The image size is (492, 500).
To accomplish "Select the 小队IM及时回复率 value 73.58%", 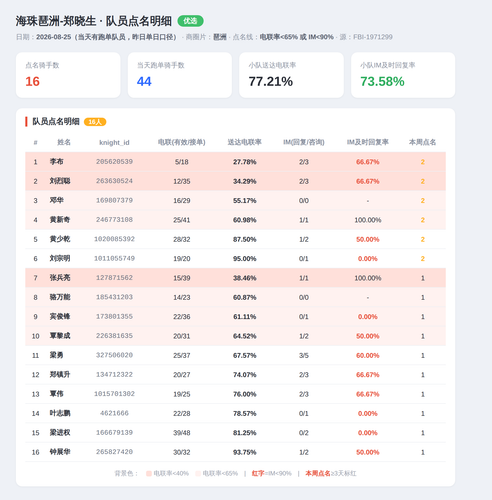I will point(382,82).
